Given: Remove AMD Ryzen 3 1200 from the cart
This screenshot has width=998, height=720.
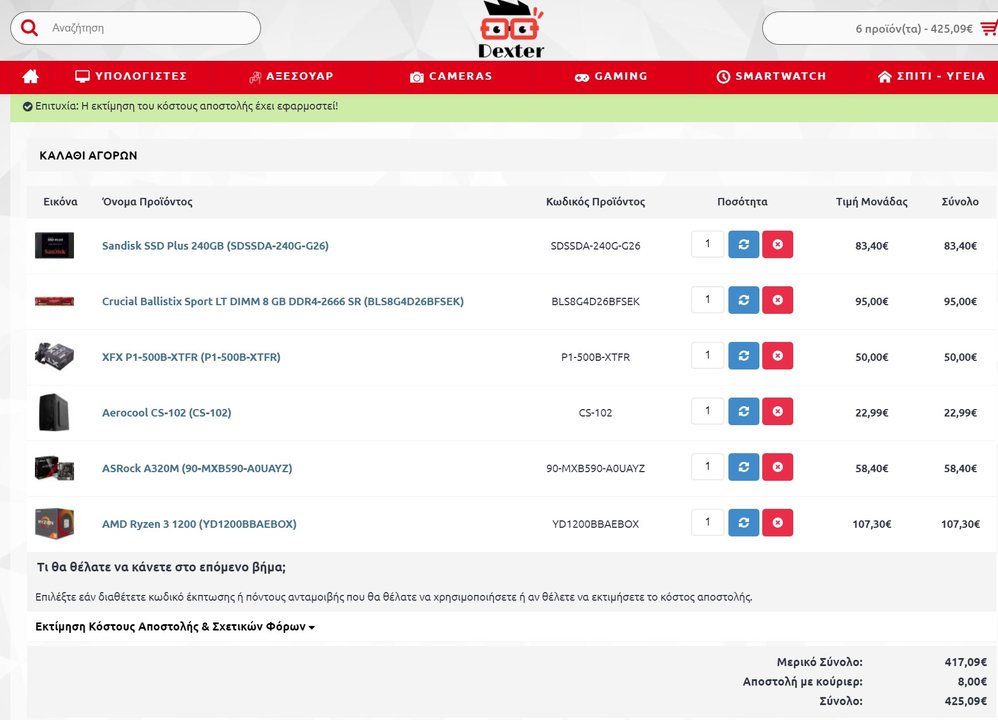Looking at the screenshot, I should tap(778, 523).
